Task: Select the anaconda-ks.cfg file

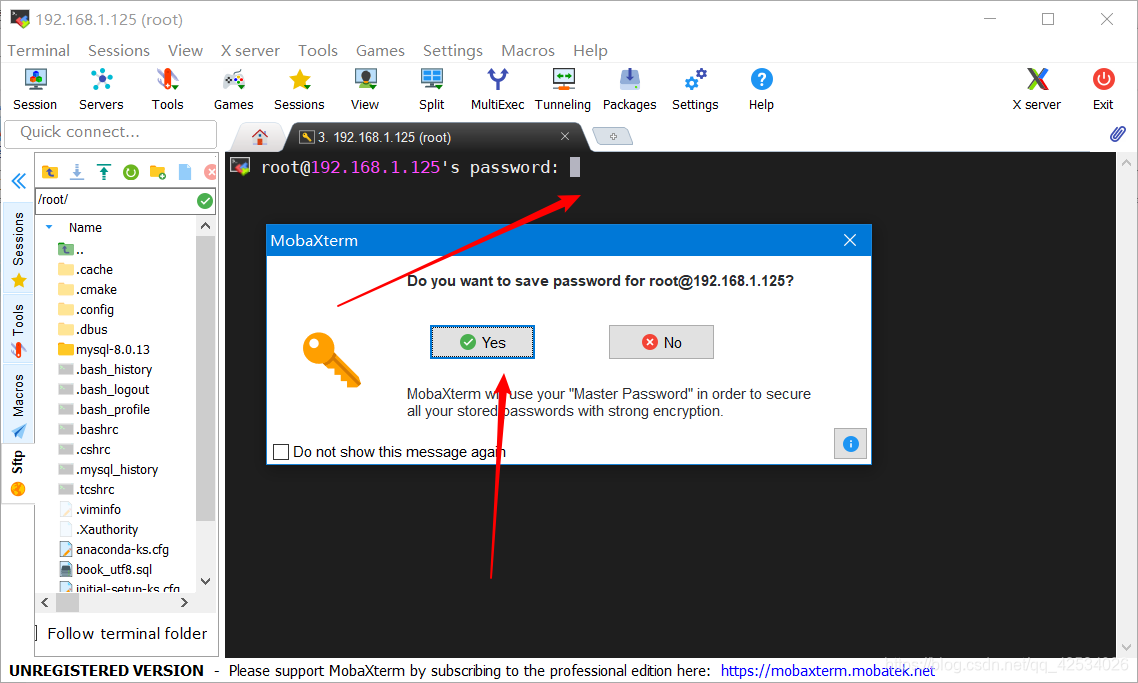Action: (122, 549)
